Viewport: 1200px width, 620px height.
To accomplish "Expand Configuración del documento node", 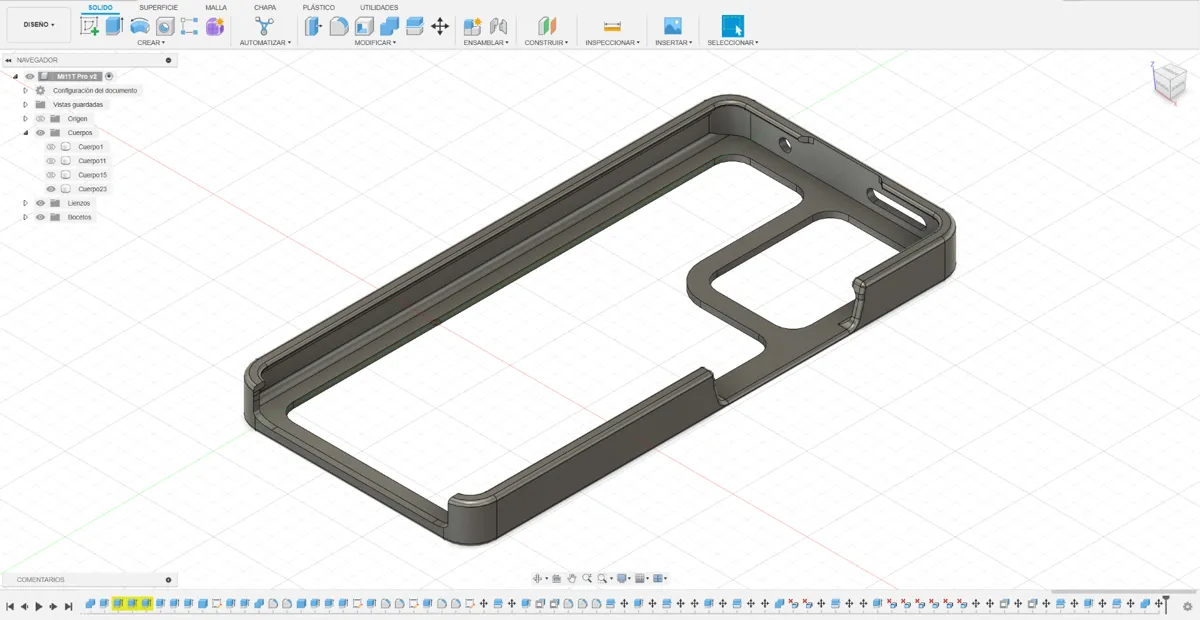I will coord(26,90).
